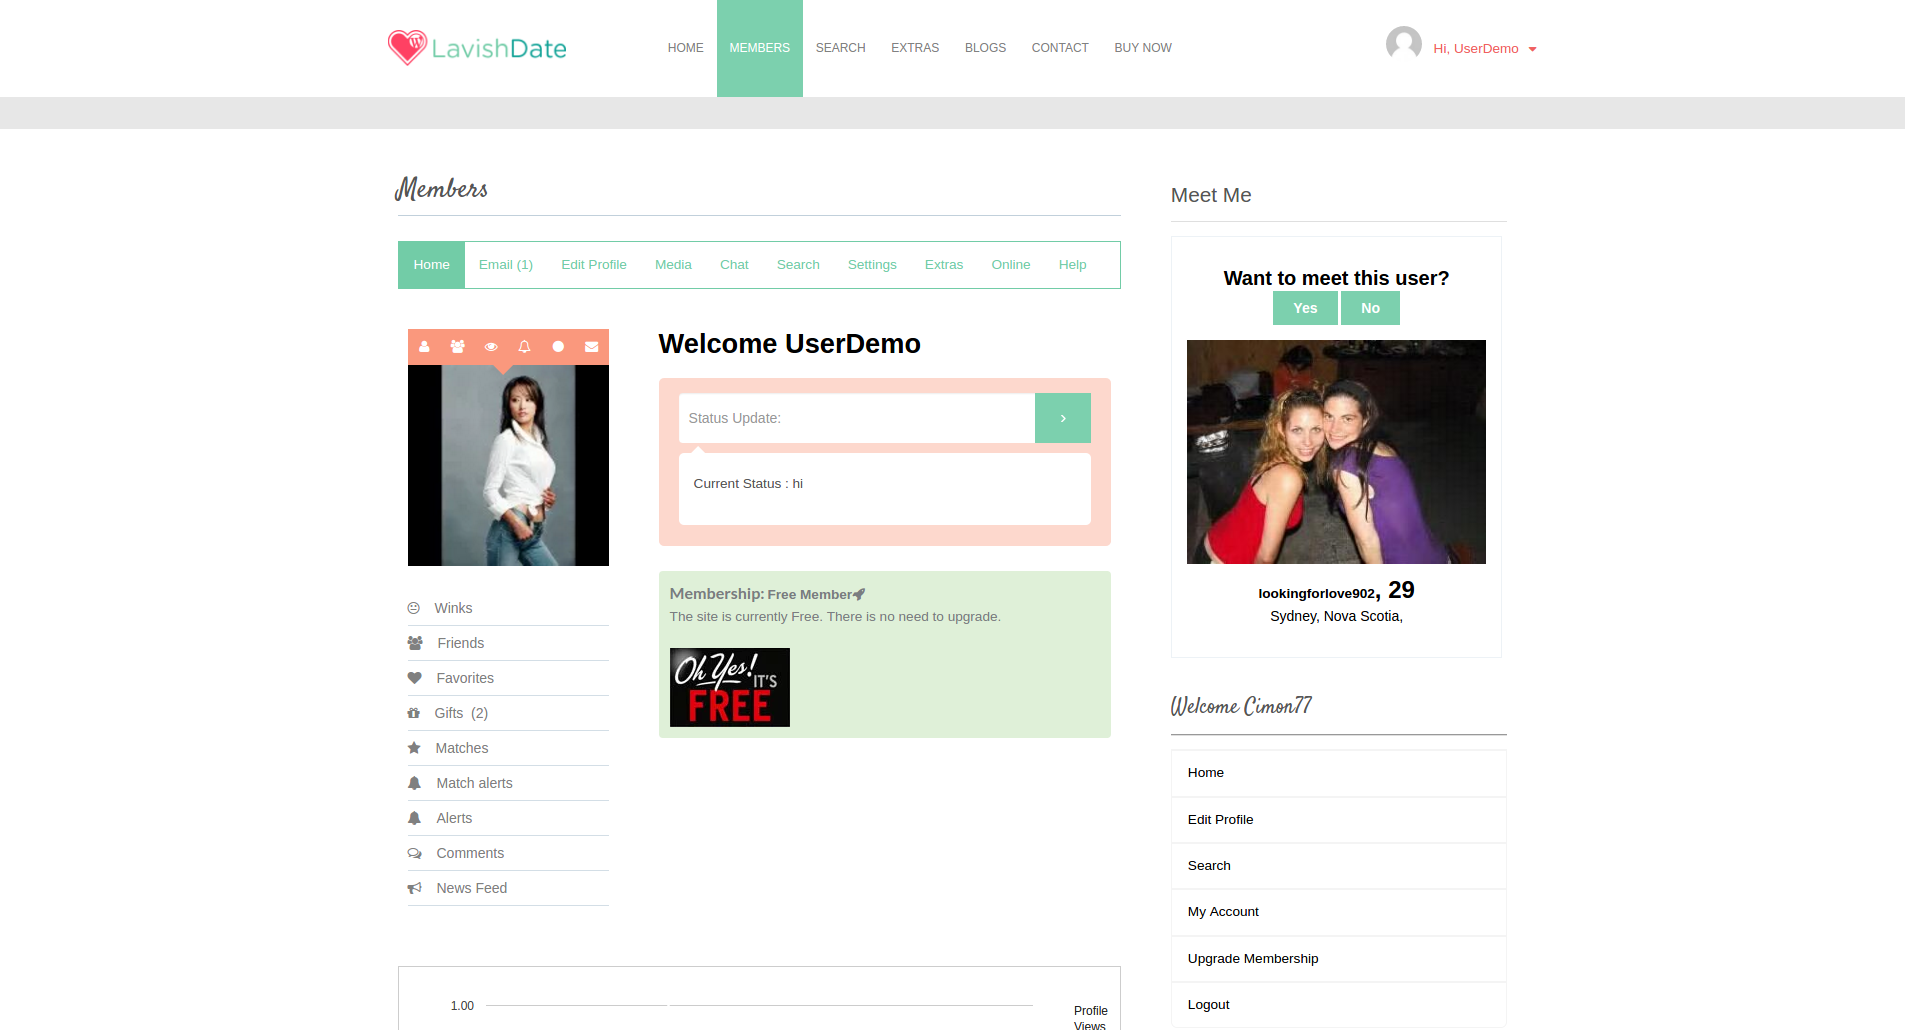This screenshot has height=1030, width=1905.
Task: Focus the Status Update input field
Action: pyautogui.click(x=857, y=418)
